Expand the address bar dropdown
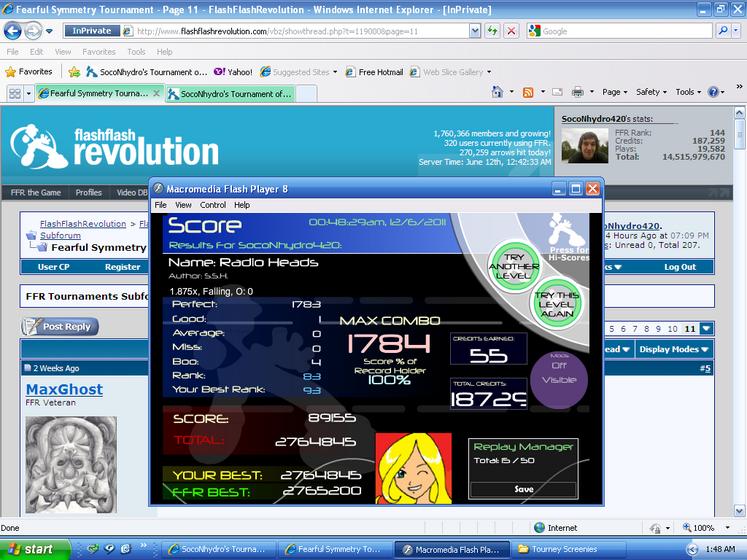 [475, 31]
